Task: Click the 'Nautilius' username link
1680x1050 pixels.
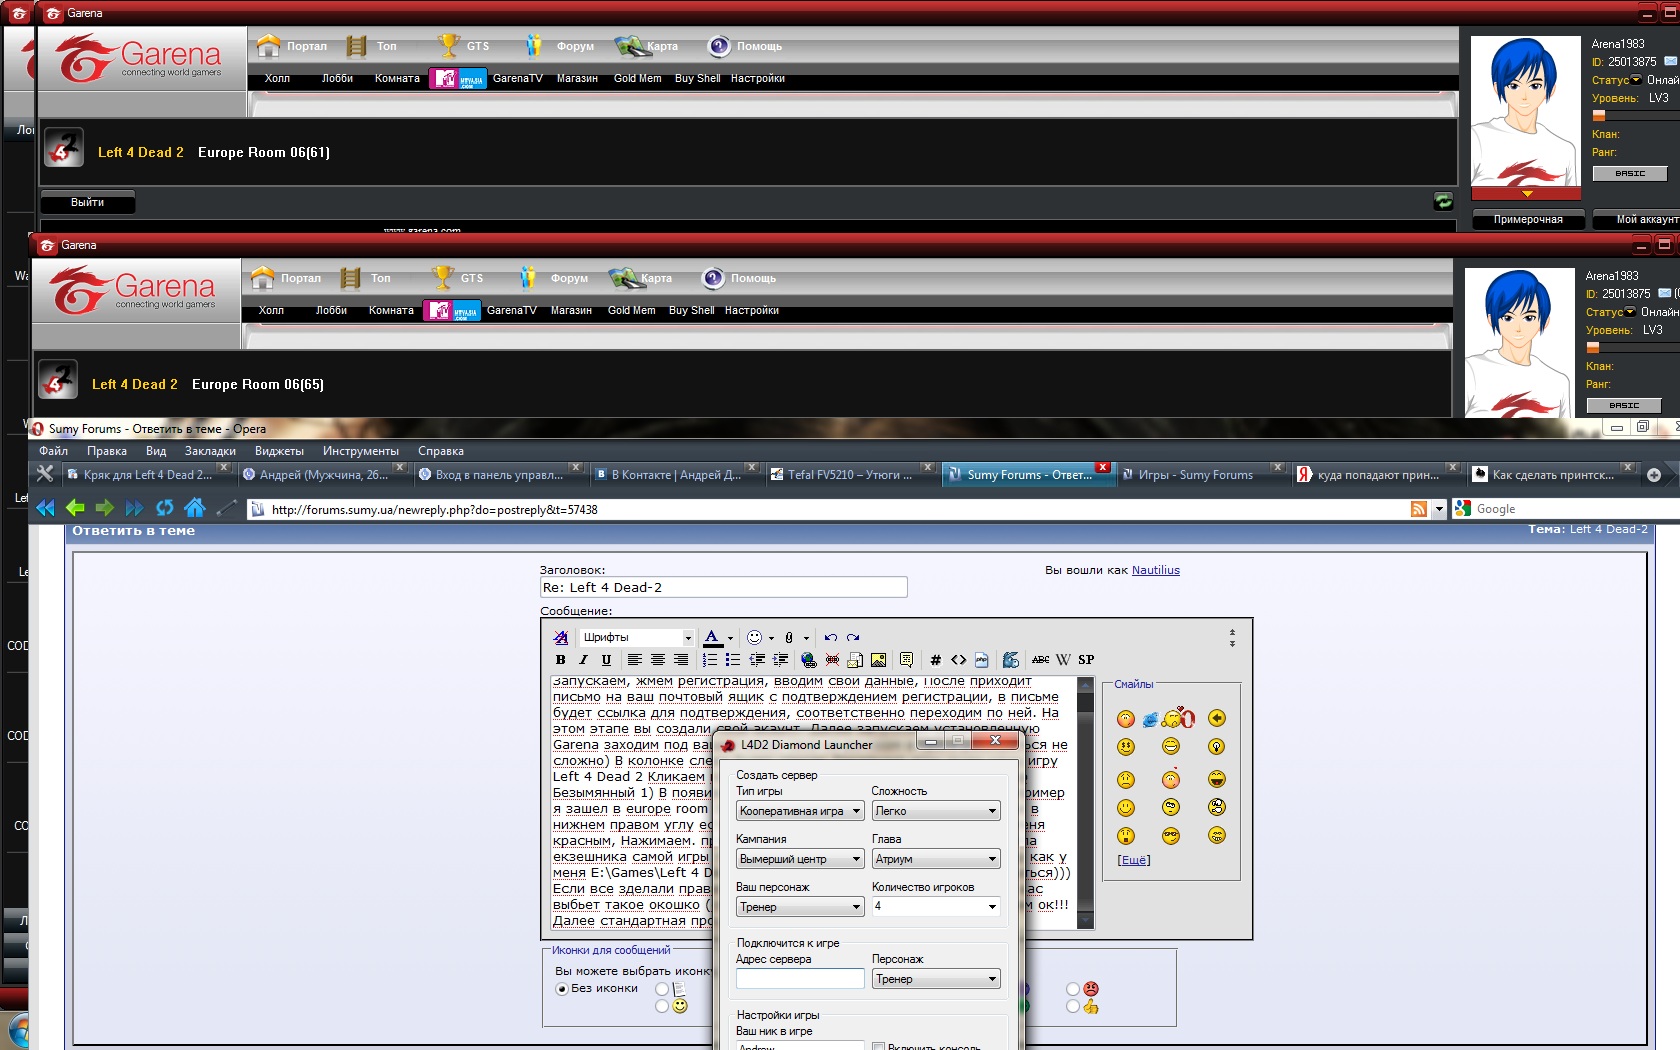Action: pyautogui.click(x=1155, y=570)
